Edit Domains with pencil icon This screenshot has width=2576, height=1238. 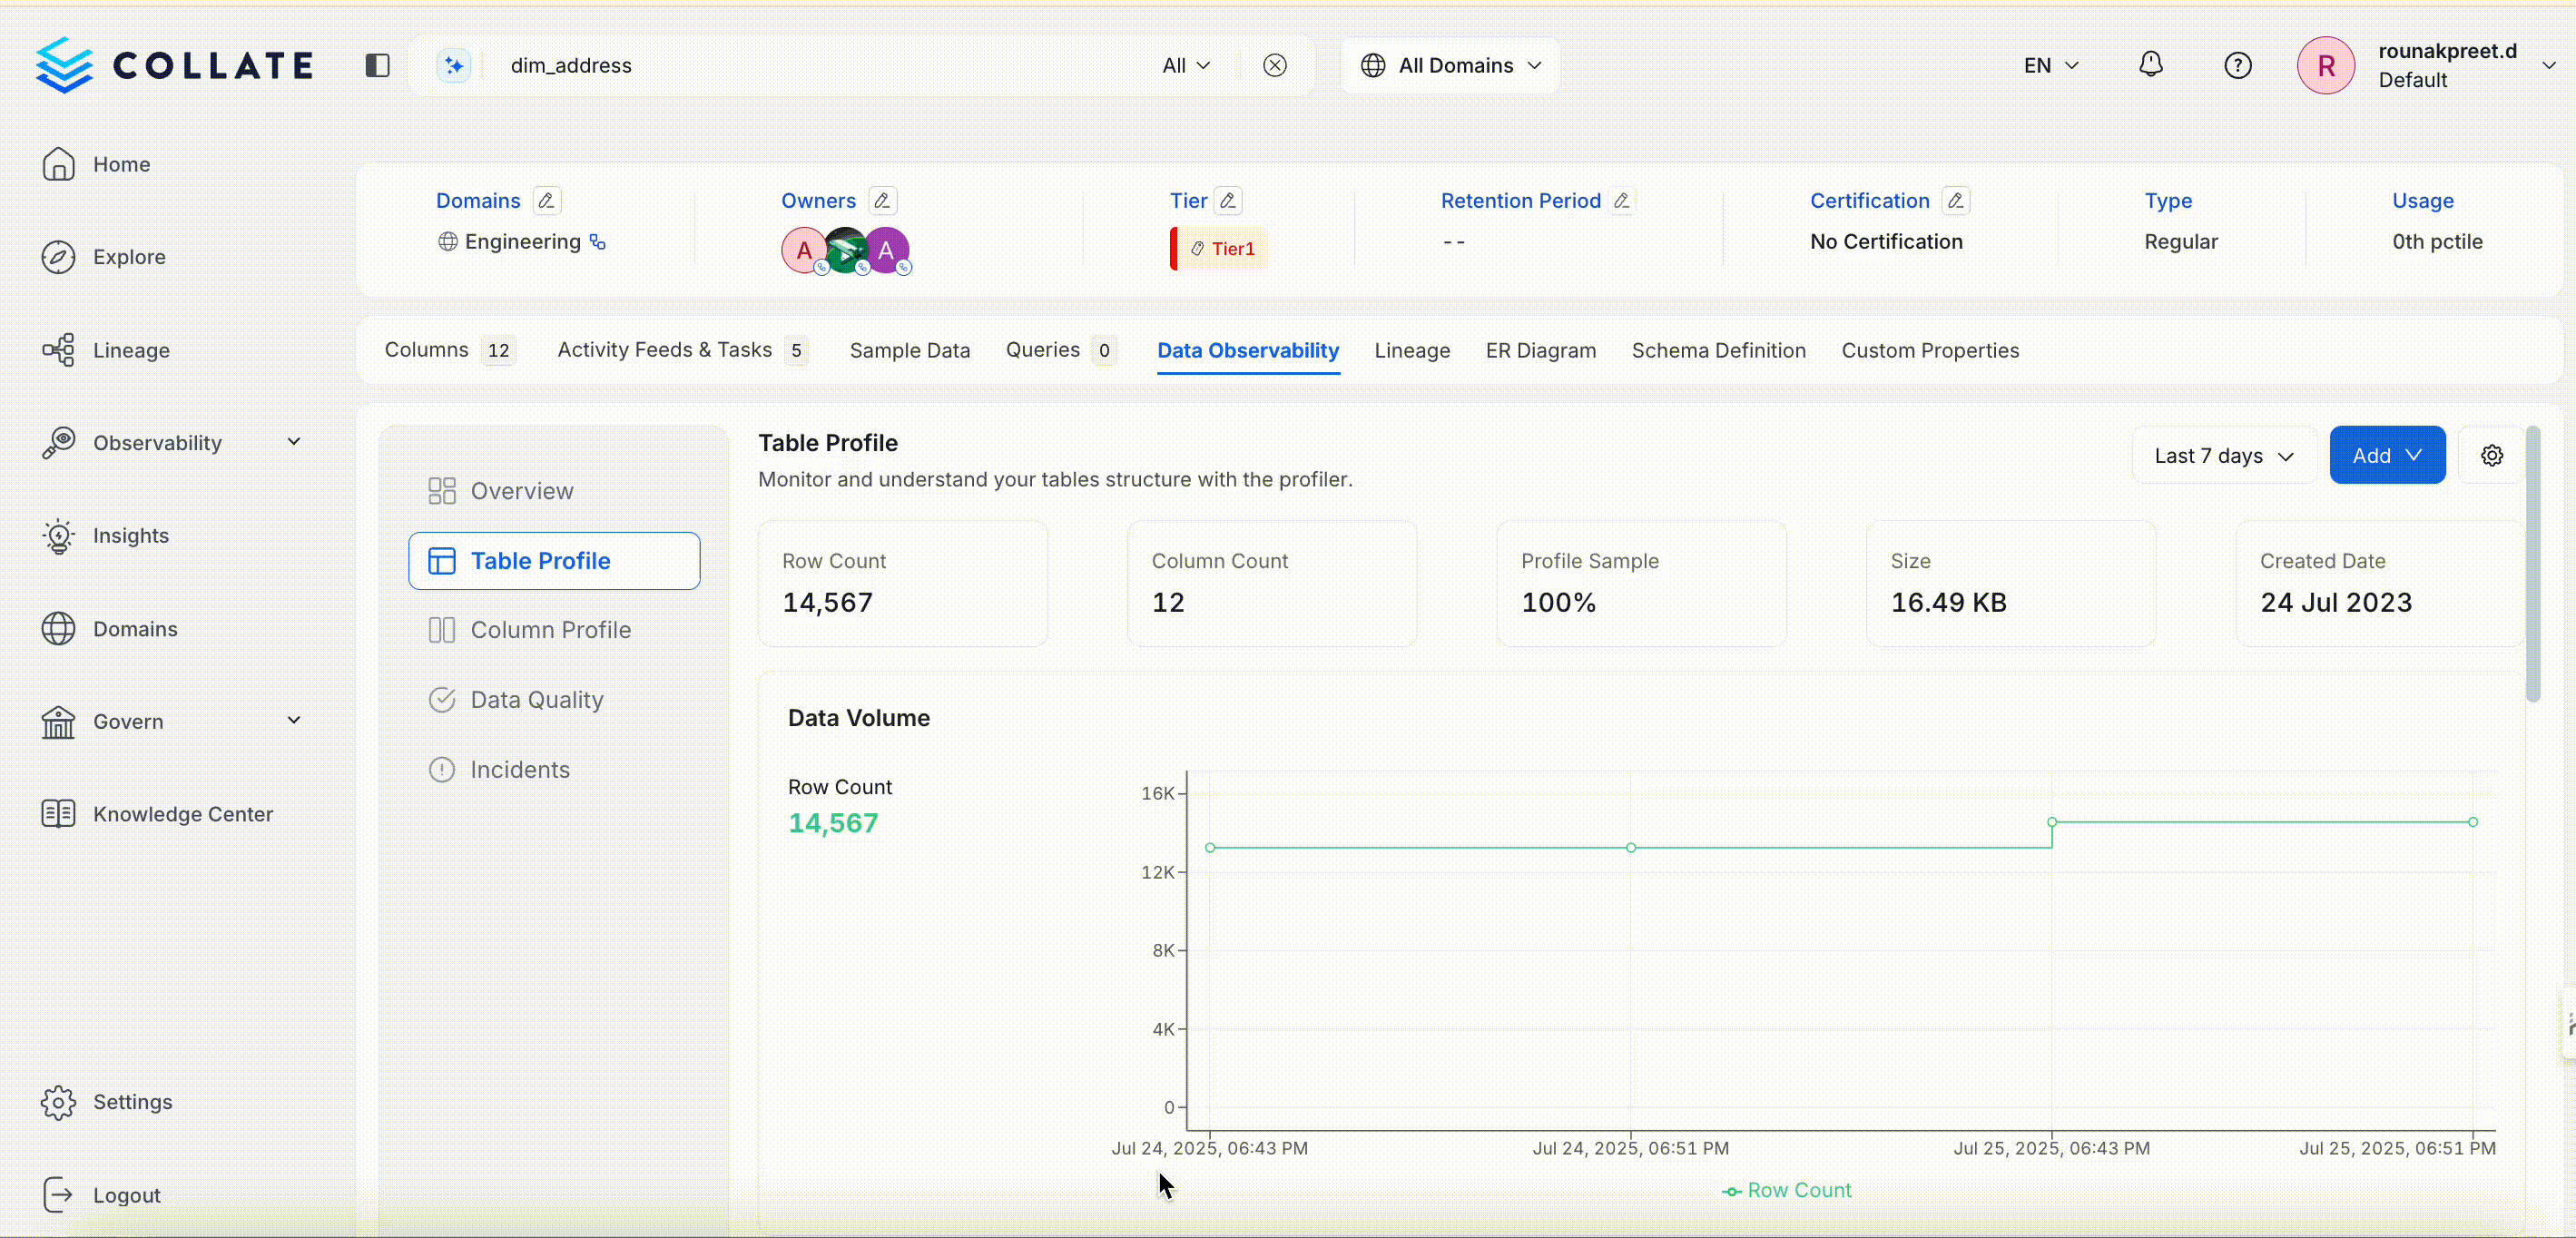pyautogui.click(x=546, y=200)
